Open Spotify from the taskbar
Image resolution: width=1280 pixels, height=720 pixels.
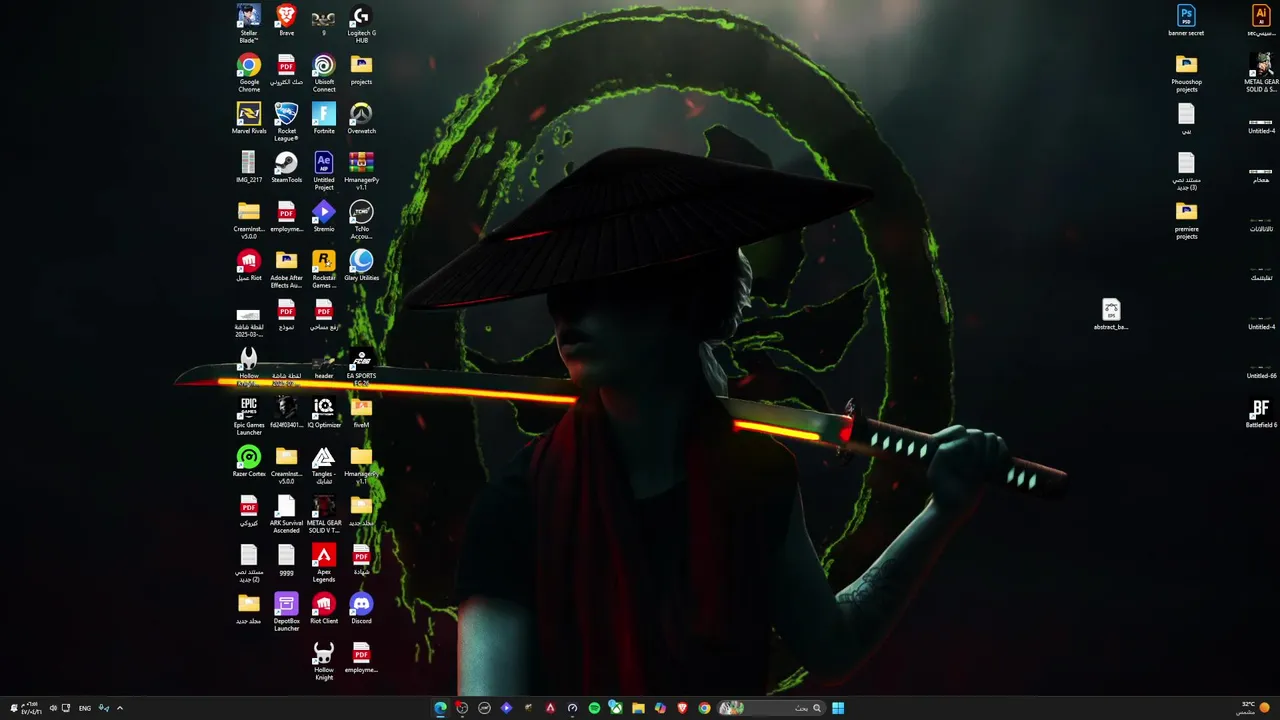point(594,708)
